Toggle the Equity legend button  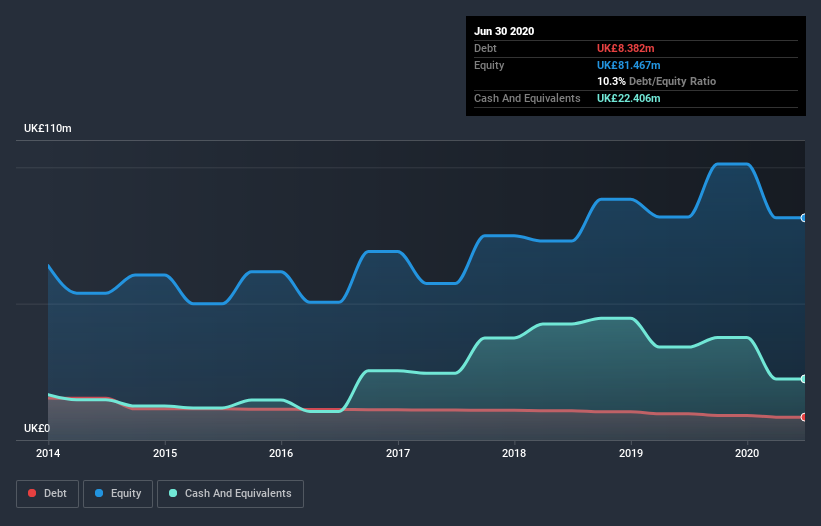point(118,494)
